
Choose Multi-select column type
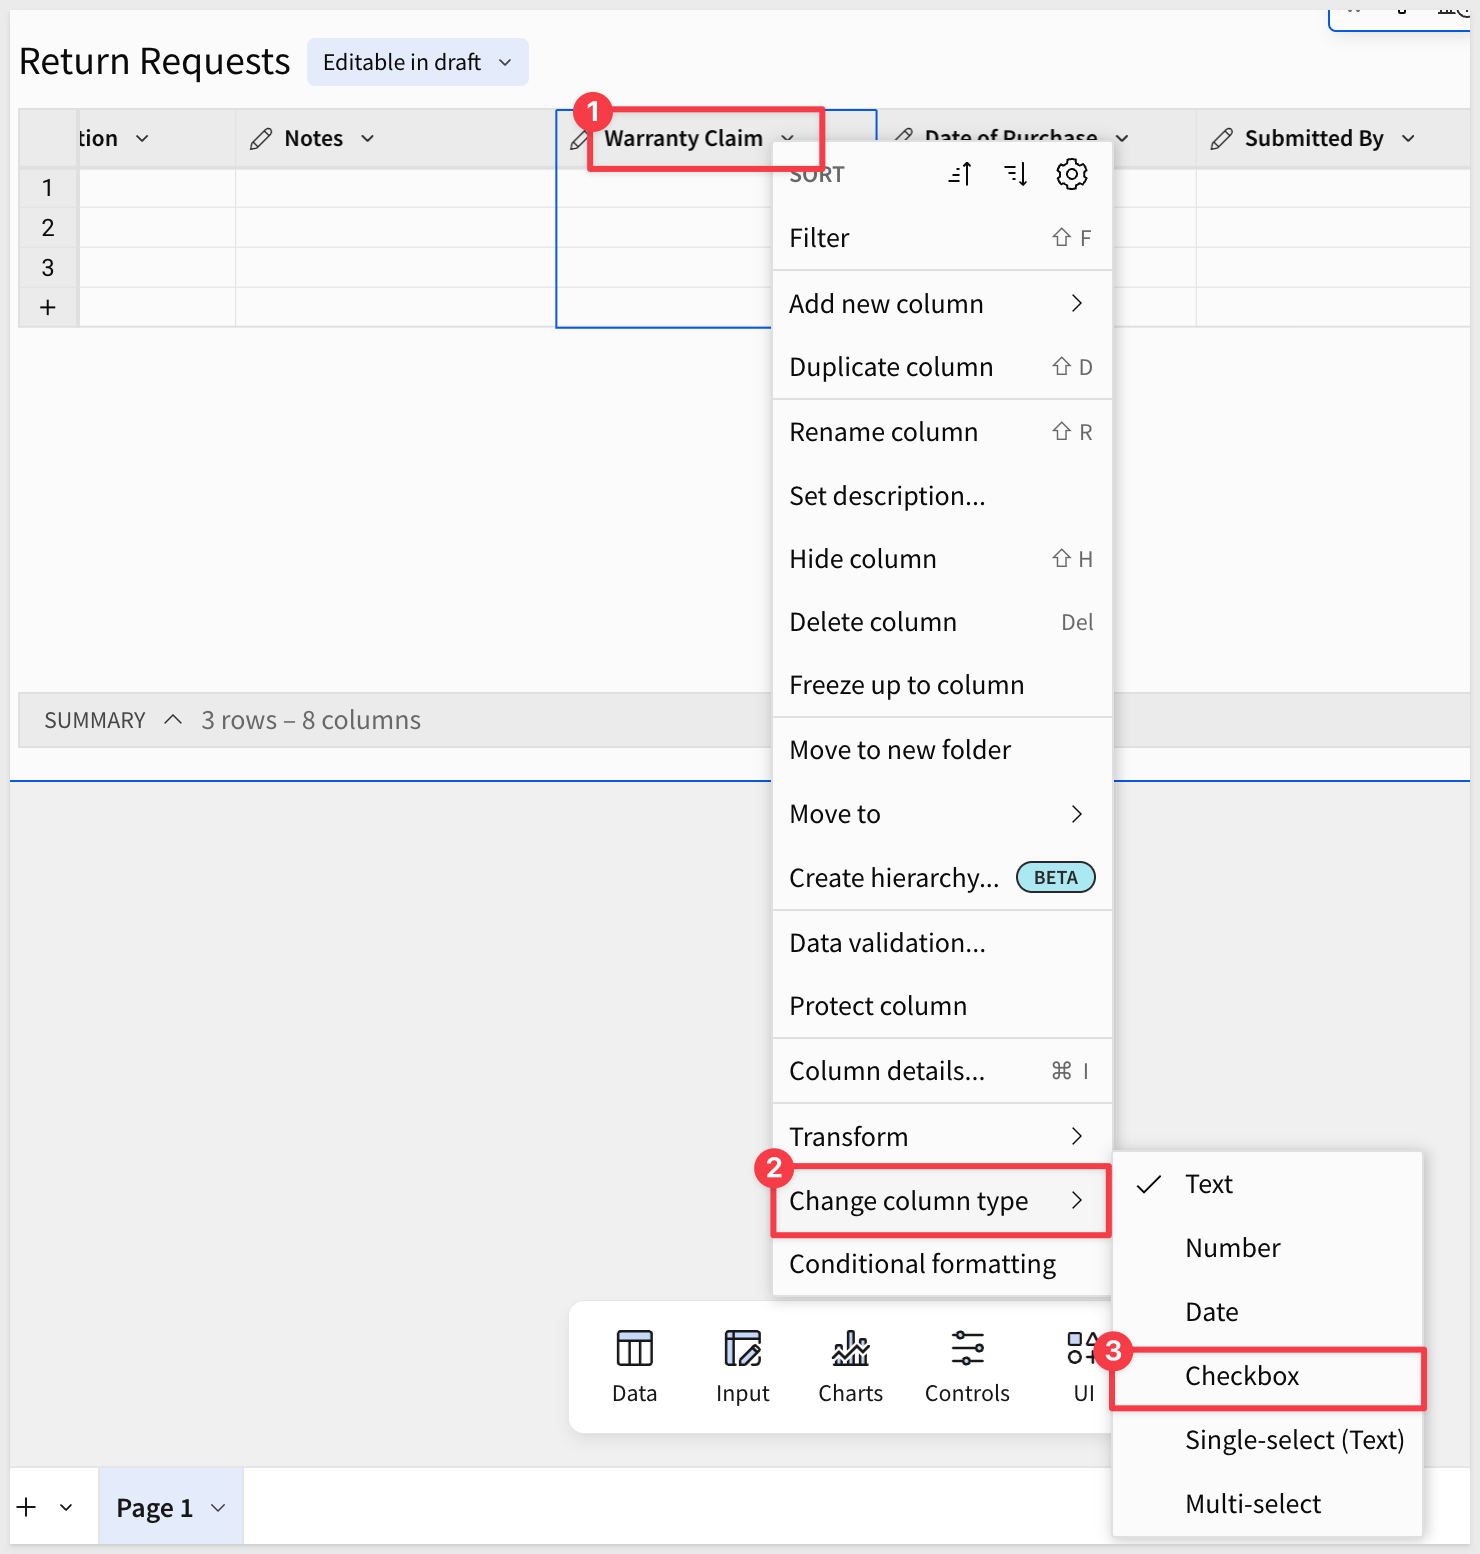click(x=1253, y=1504)
